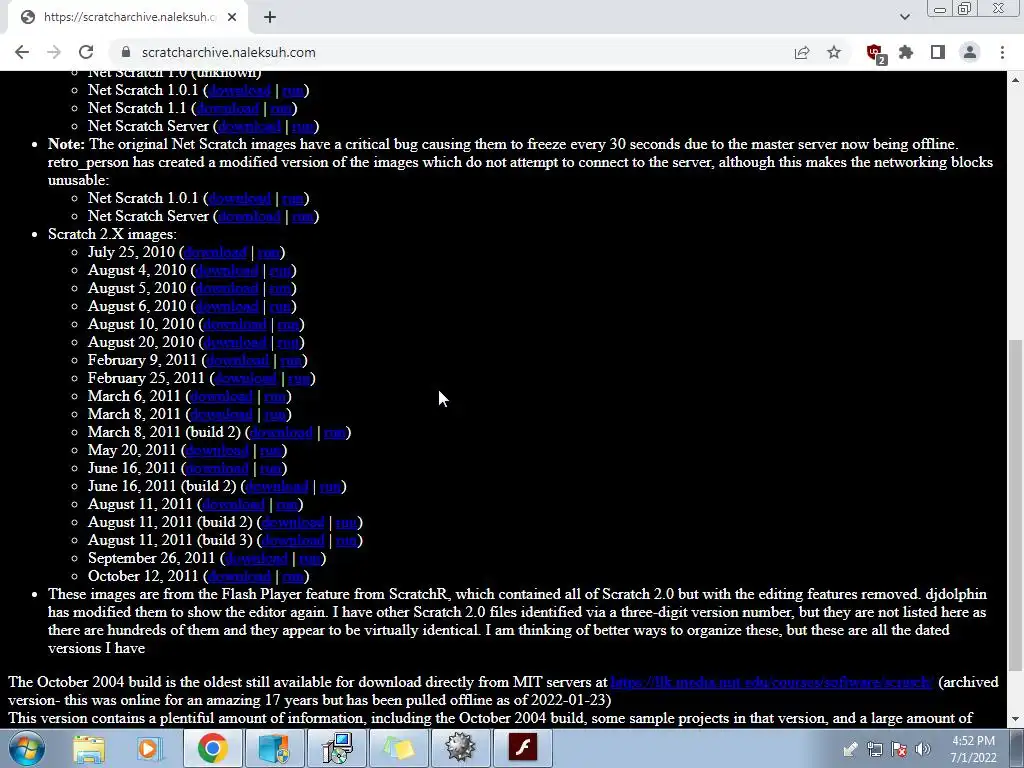Click the lock icon in the address bar
The image size is (1024, 768).
(127, 52)
